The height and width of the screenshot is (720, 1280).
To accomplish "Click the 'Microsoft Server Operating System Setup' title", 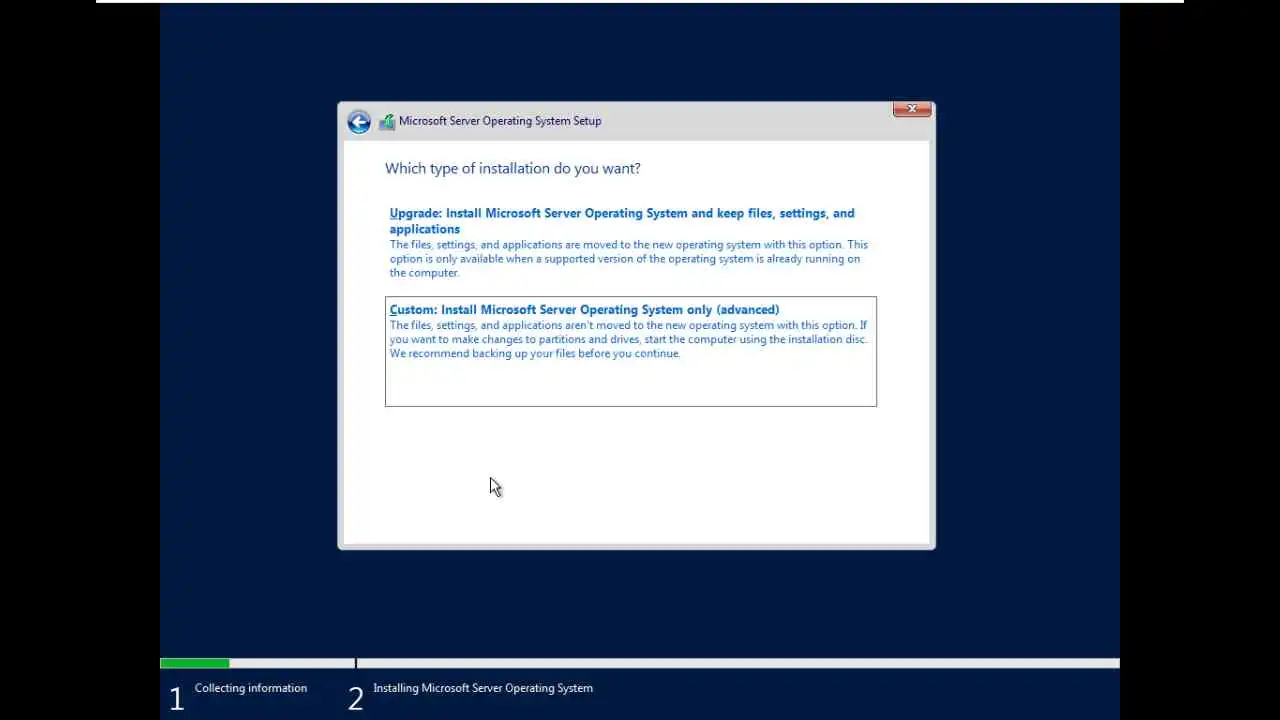I will [500, 121].
